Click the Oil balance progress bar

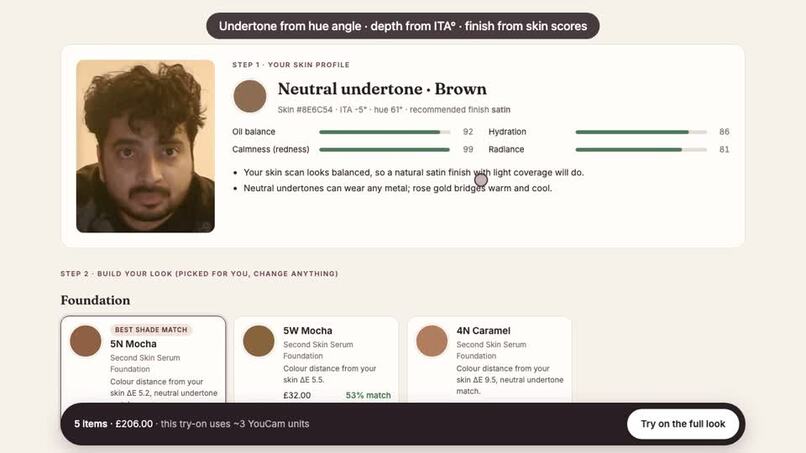[x=384, y=132]
